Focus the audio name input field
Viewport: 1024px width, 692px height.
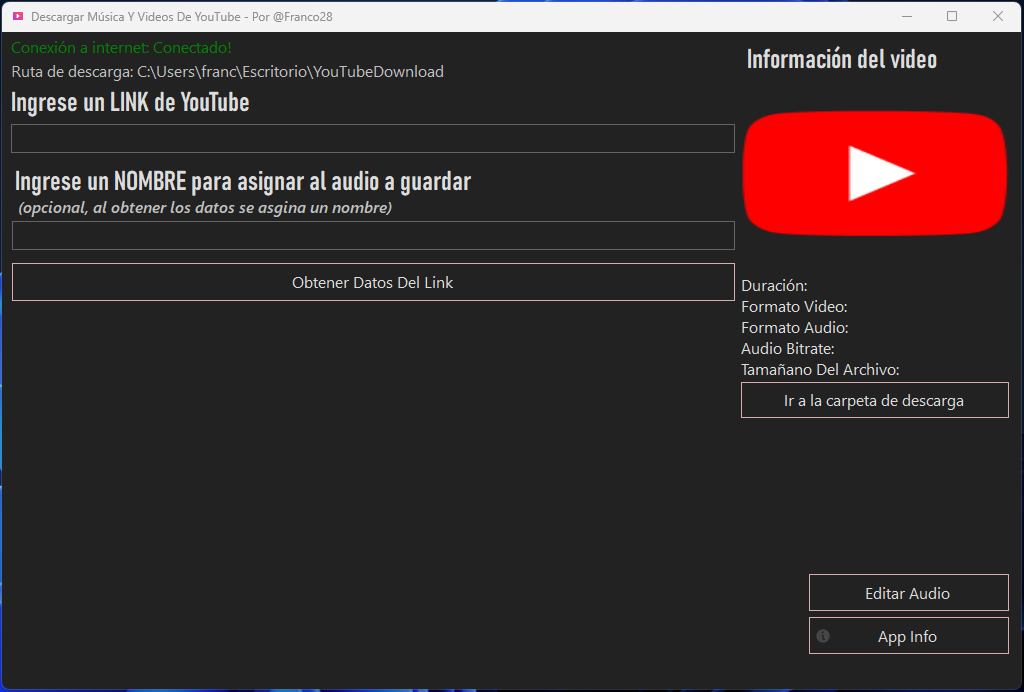[x=373, y=236]
